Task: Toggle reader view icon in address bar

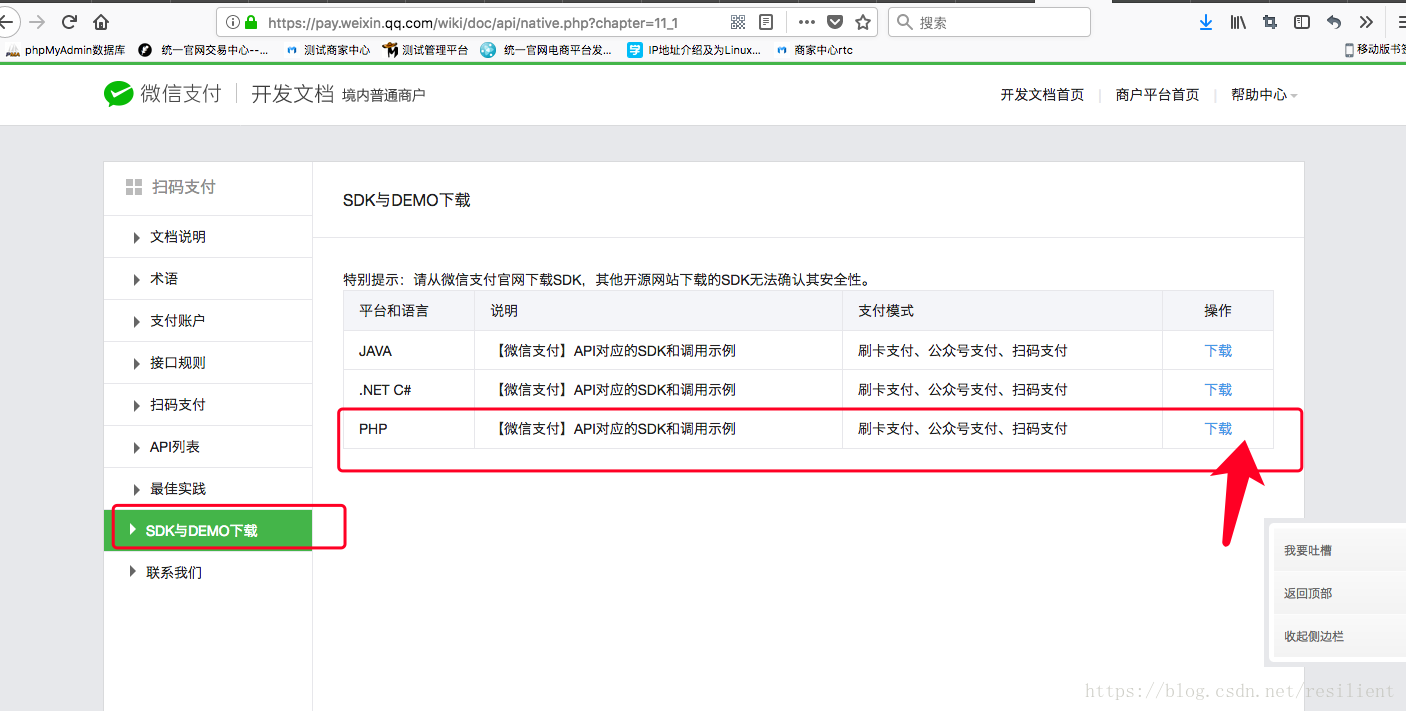Action: pyautogui.click(x=766, y=22)
